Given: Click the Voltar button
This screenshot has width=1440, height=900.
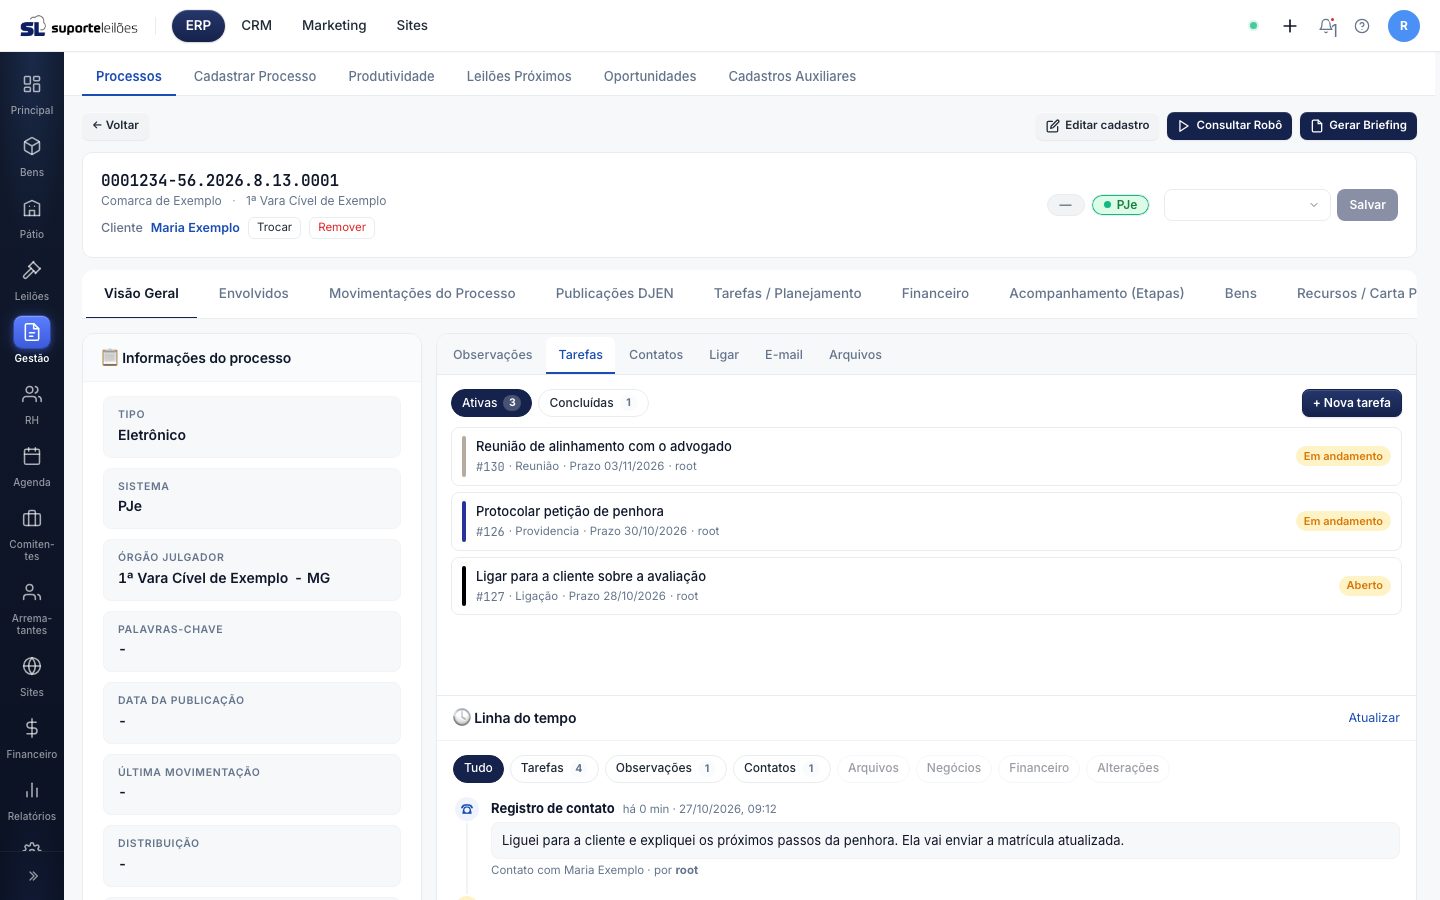Looking at the screenshot, I should [x=116, y=126].
